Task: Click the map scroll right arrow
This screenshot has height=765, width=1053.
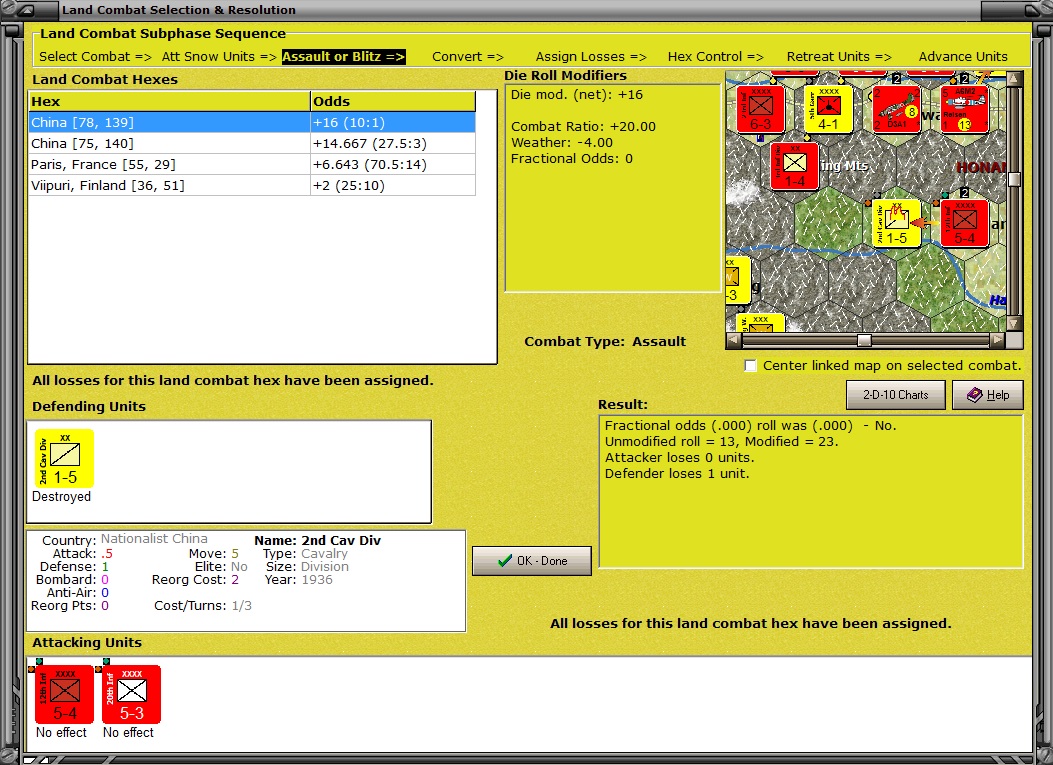Action: 997,341
